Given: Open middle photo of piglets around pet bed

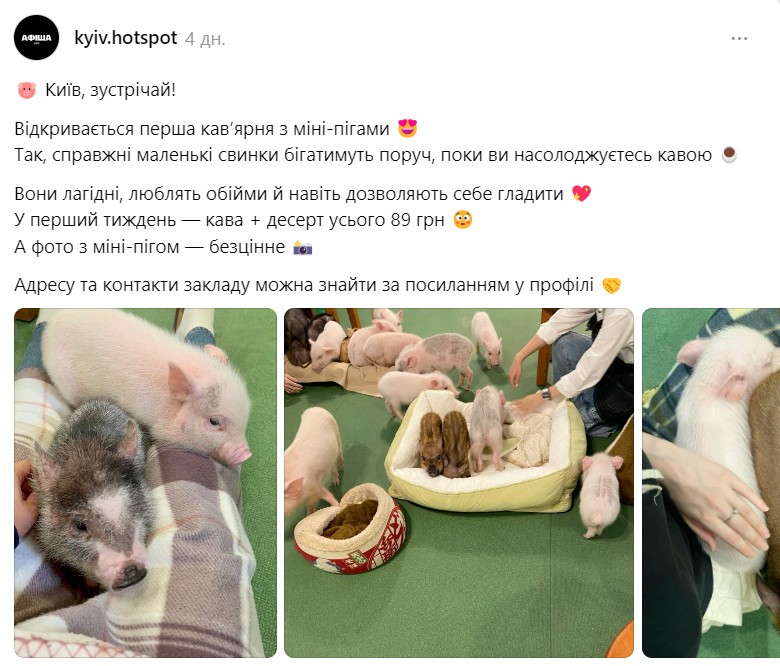Looking at the screenshot, I should click(459, 483).
